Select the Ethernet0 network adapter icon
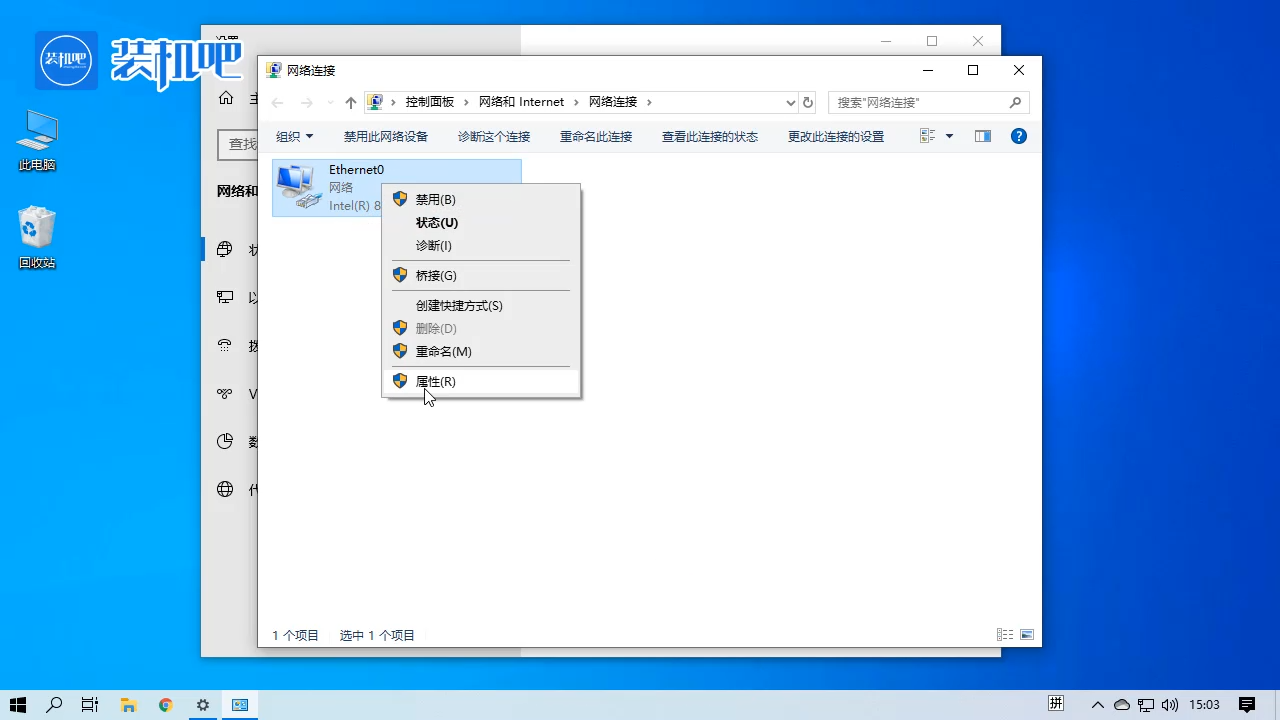 (297, 187)
